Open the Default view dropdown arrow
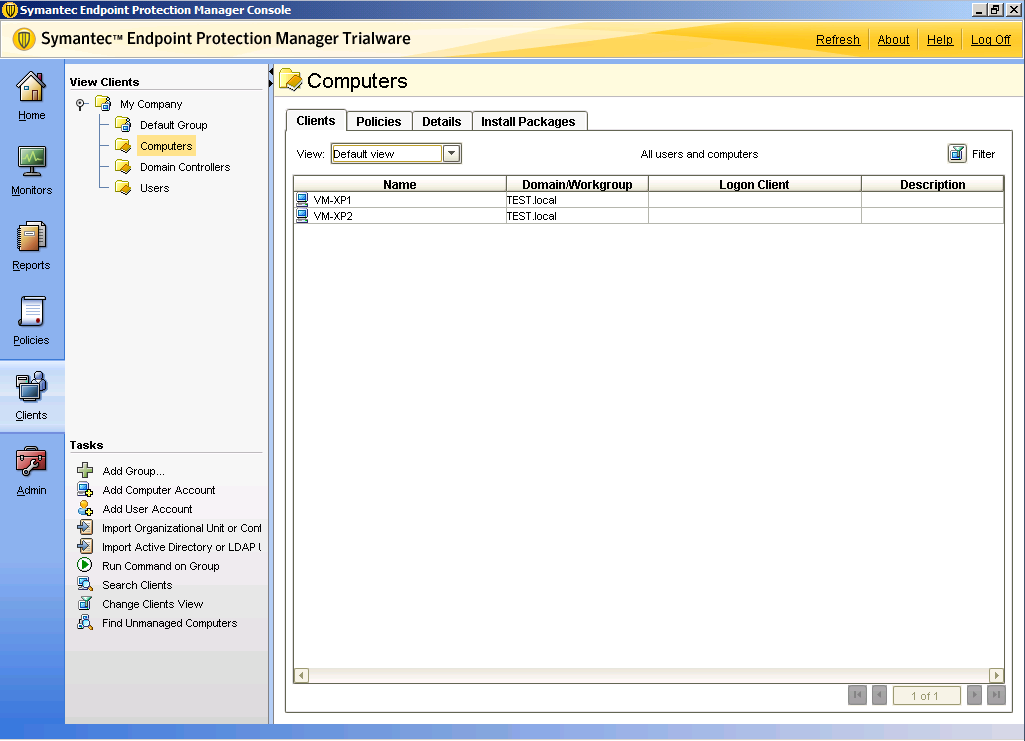The height and width of the screenshot is (741, 1025). coord(451,154)
